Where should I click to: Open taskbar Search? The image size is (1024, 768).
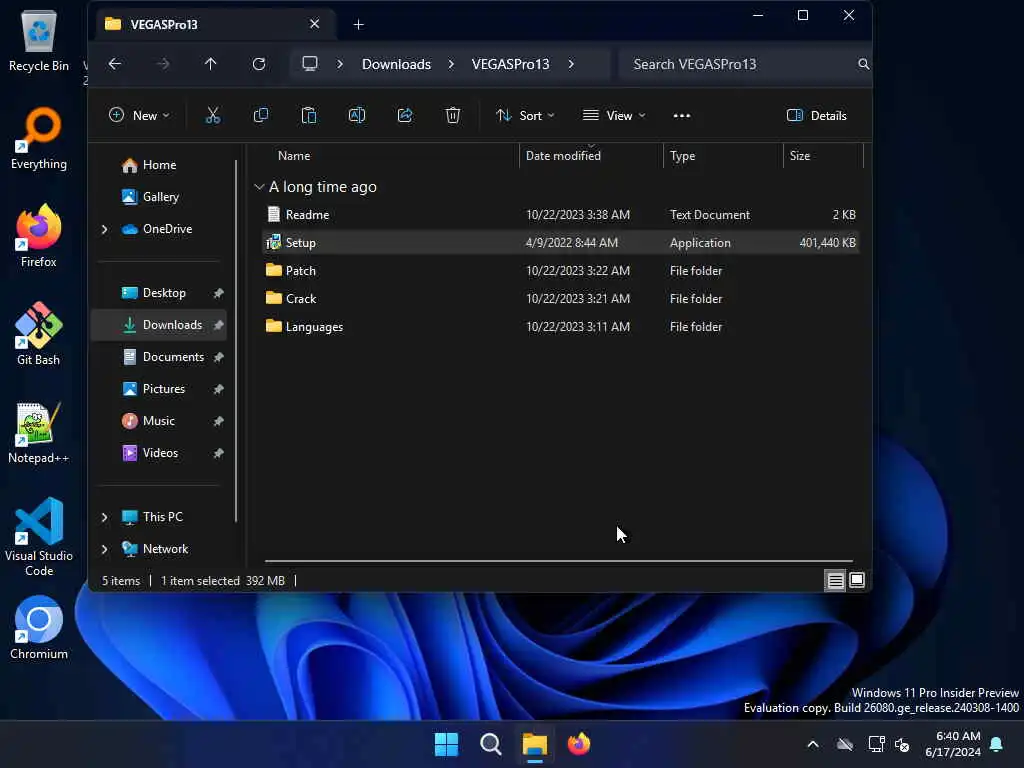click(490, 744)
